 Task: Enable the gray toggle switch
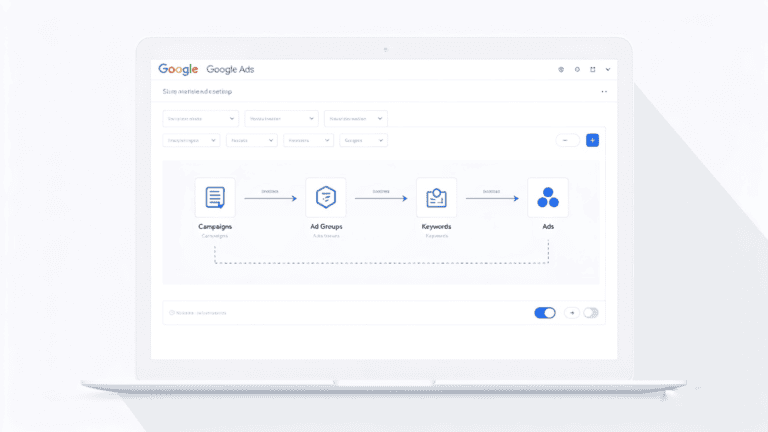tap(591, 313)
